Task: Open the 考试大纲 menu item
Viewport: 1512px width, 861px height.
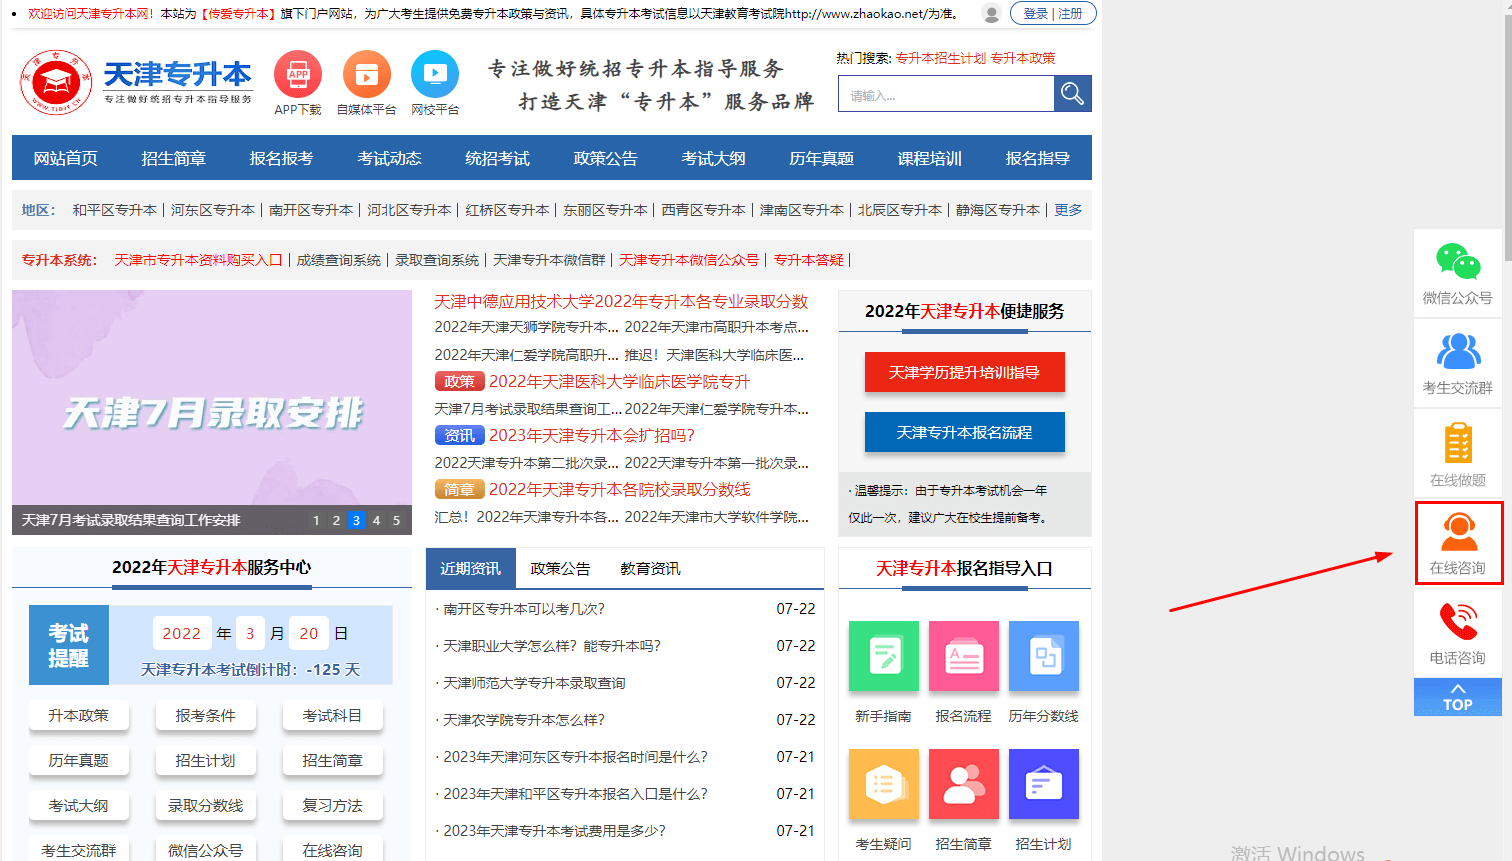Action: tap(713, 157)
